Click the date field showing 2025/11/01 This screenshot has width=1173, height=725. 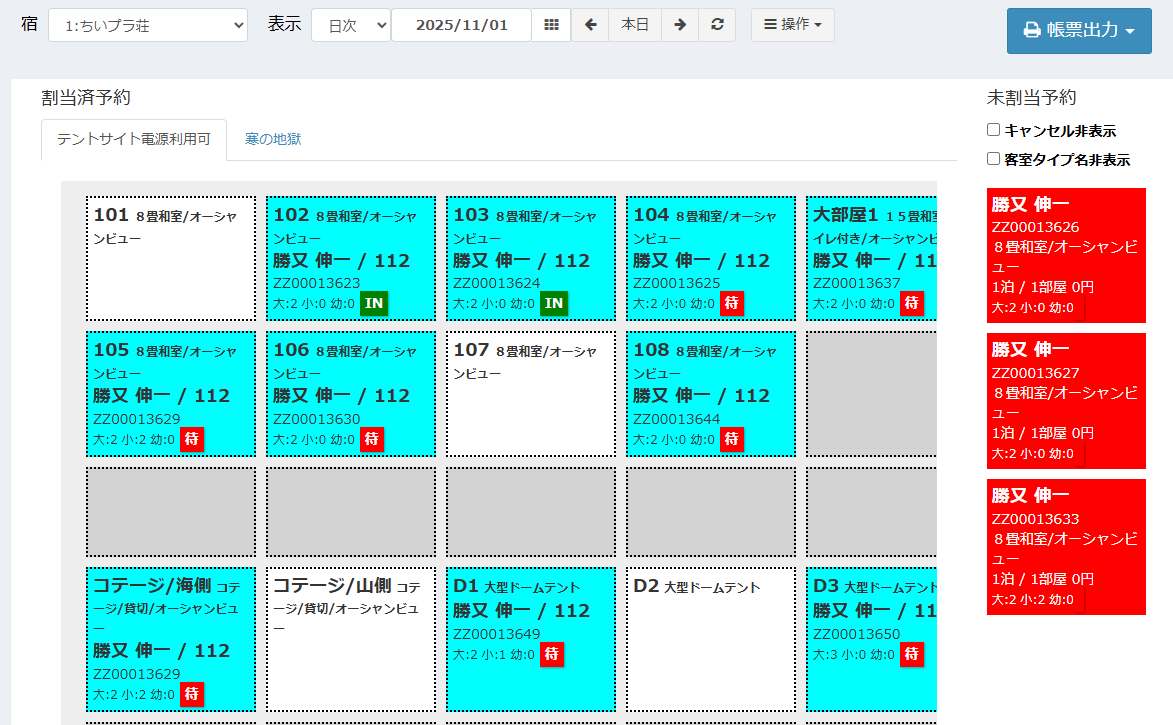[461, 24]
